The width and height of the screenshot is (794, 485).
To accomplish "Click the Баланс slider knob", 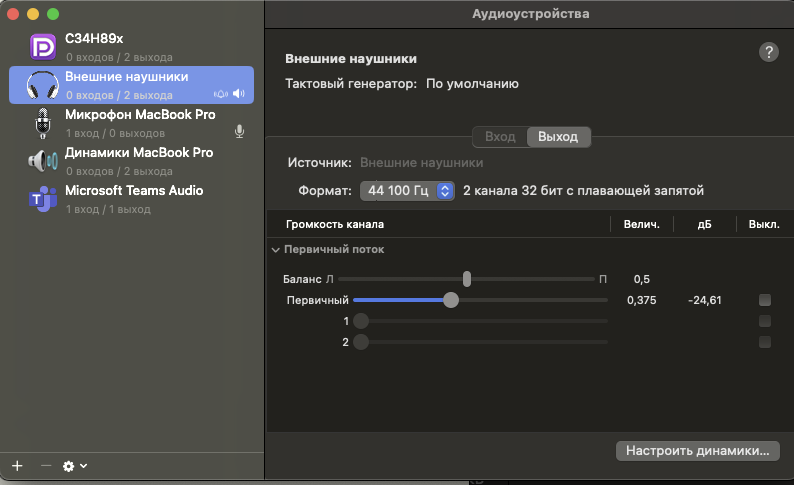I will (467, 279).
